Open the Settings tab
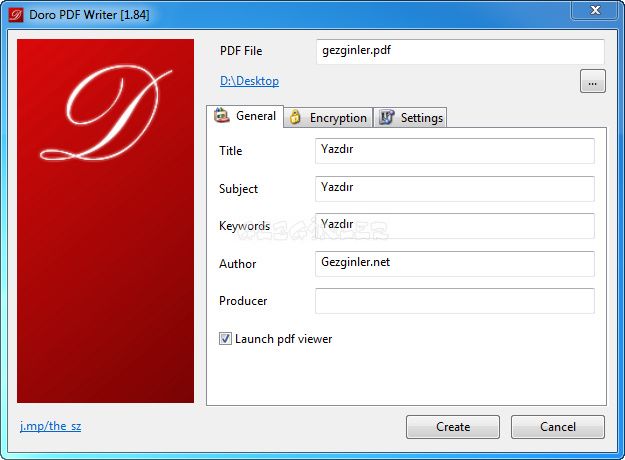The height and width of the screenshot is (460, 625). [x=410, y=118]
